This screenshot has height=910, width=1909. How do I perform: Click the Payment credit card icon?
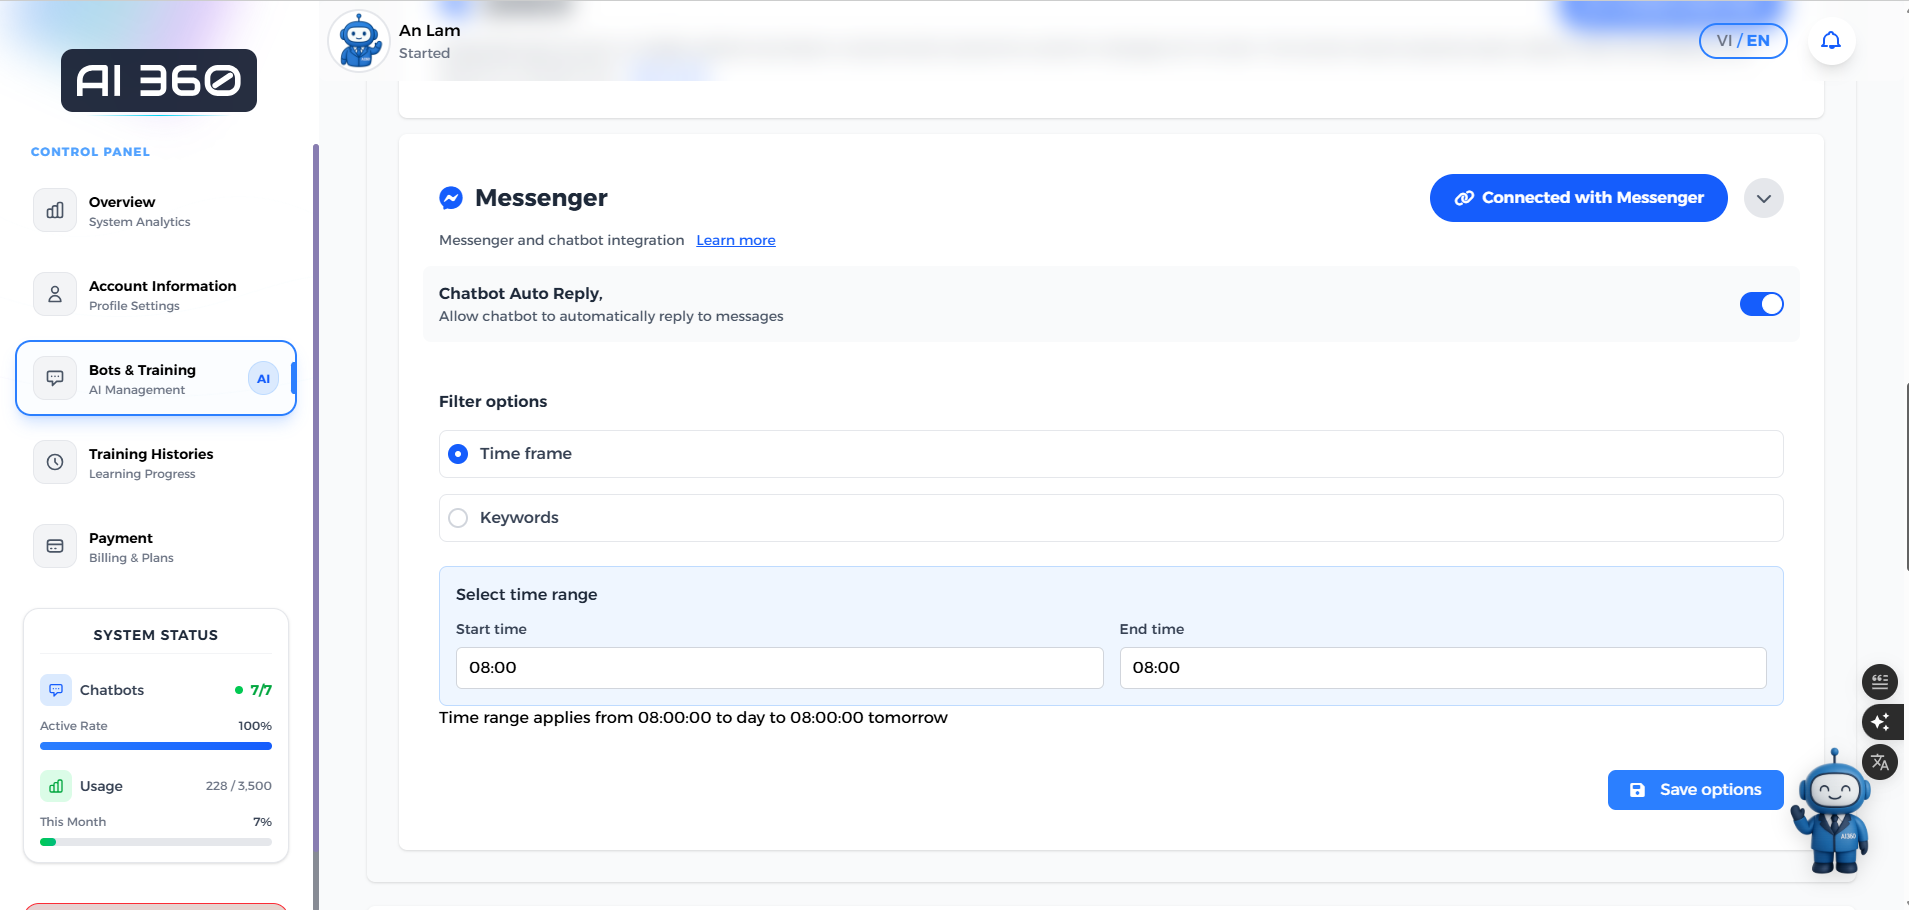coord(55,546)
